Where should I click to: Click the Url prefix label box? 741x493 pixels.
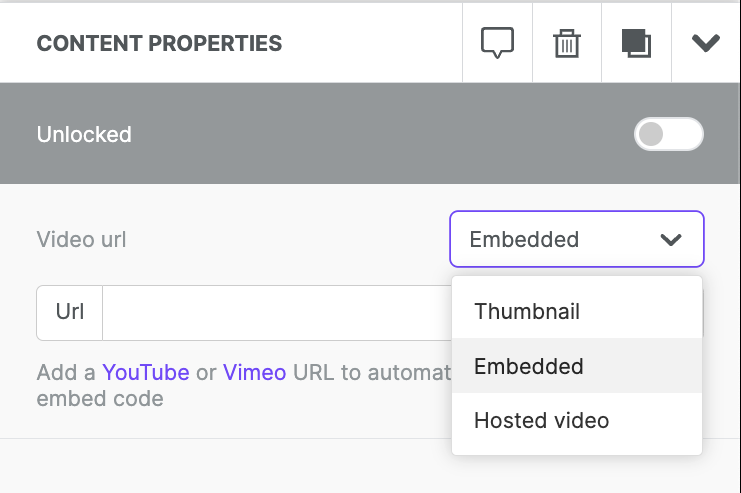(x=69, y=312)
